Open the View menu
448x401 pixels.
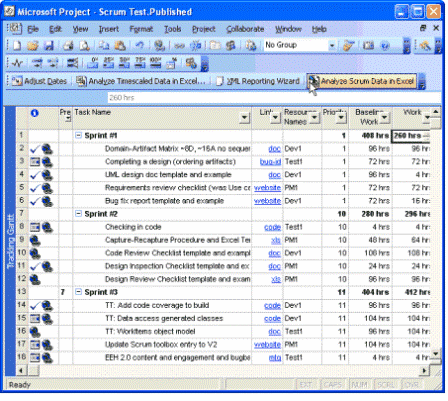(x=80, y=29)
